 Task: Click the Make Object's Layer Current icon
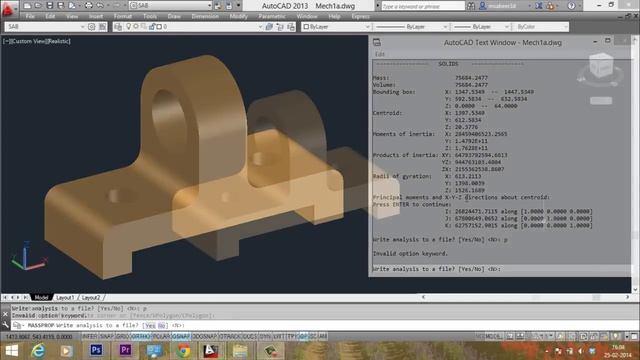tap(269, 27)
